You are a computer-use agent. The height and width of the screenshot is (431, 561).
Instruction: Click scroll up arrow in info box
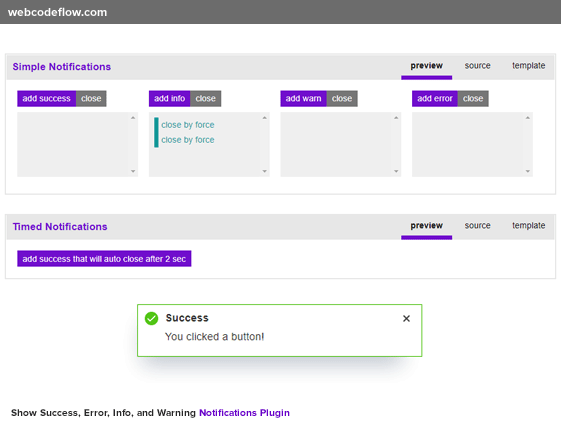click(x=264, y=118)
